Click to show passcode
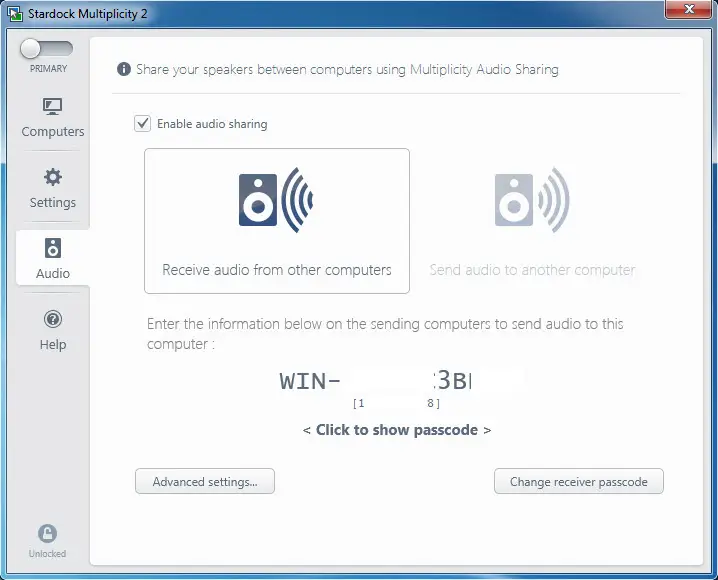Screen dimensions: 718x580 click(x=397, y=430)
